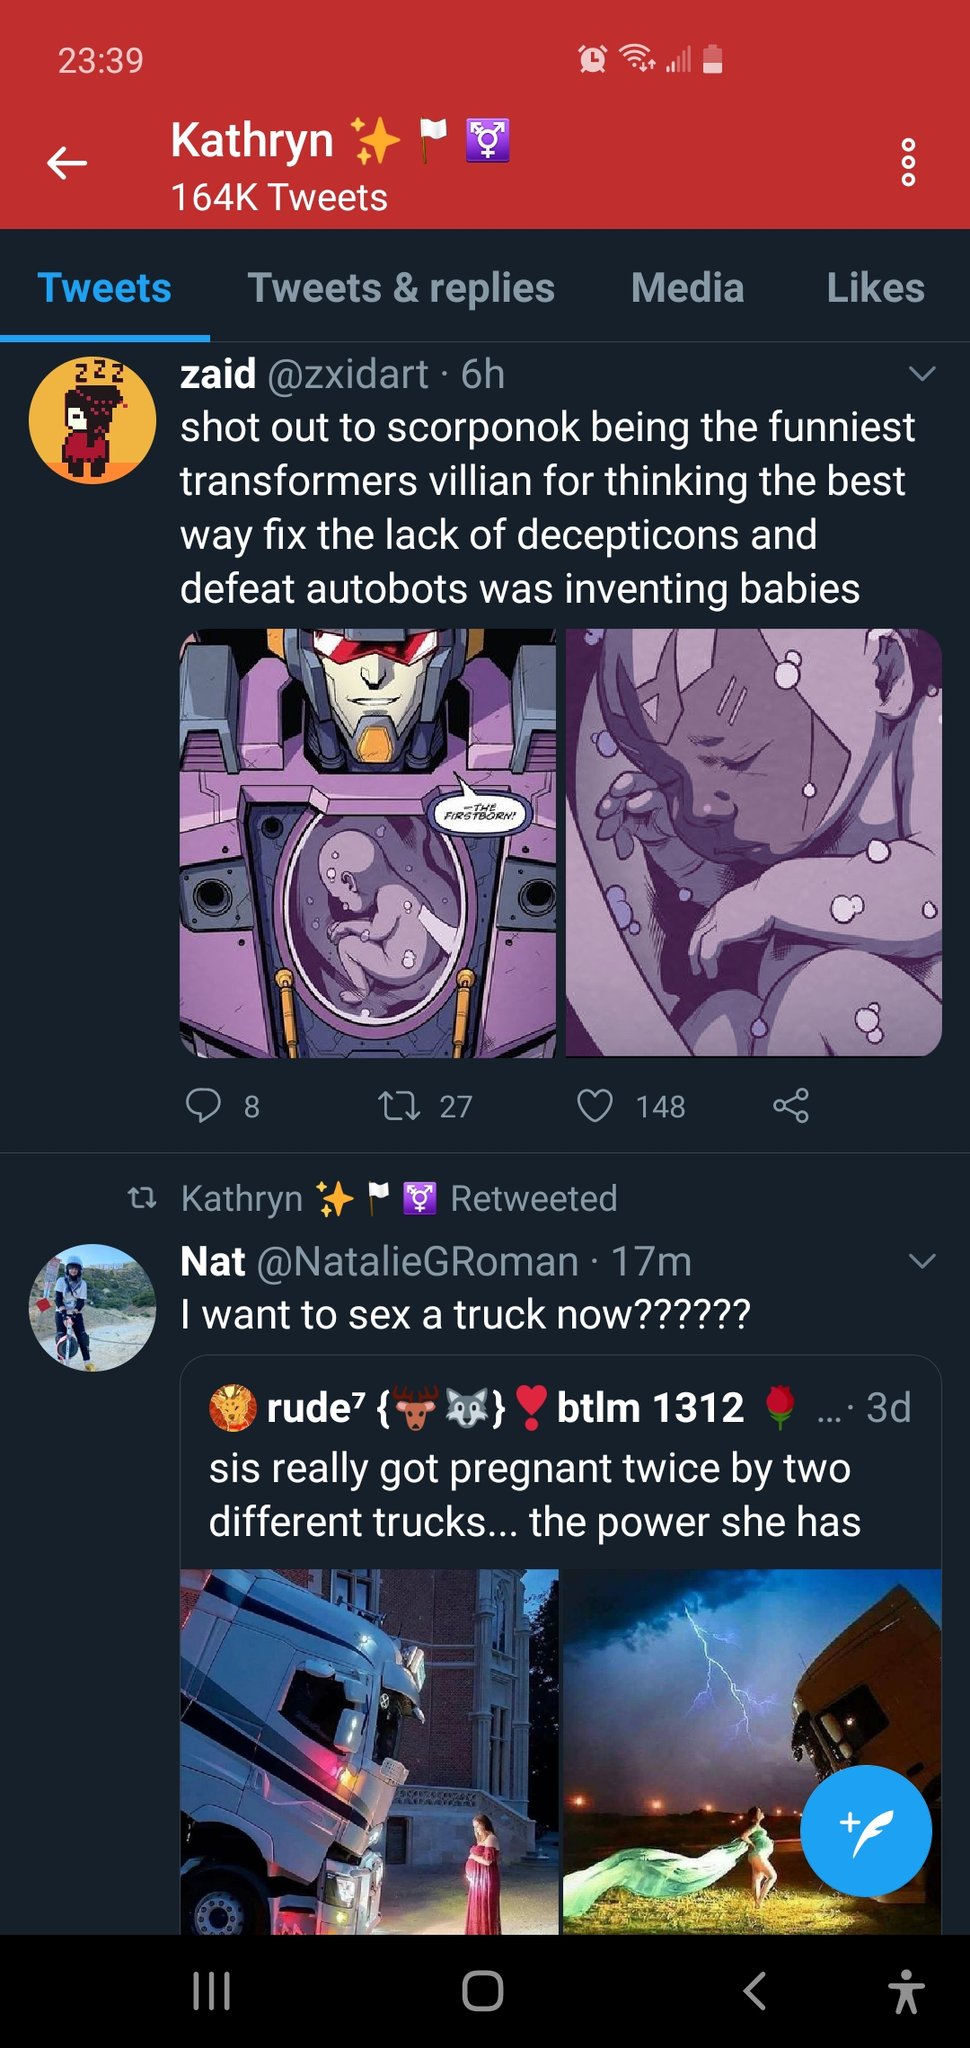This screenshot has height=2048, width=970.
Task: Like zaid's tweet with 148 likes
Action: (x=595, y=1106)
